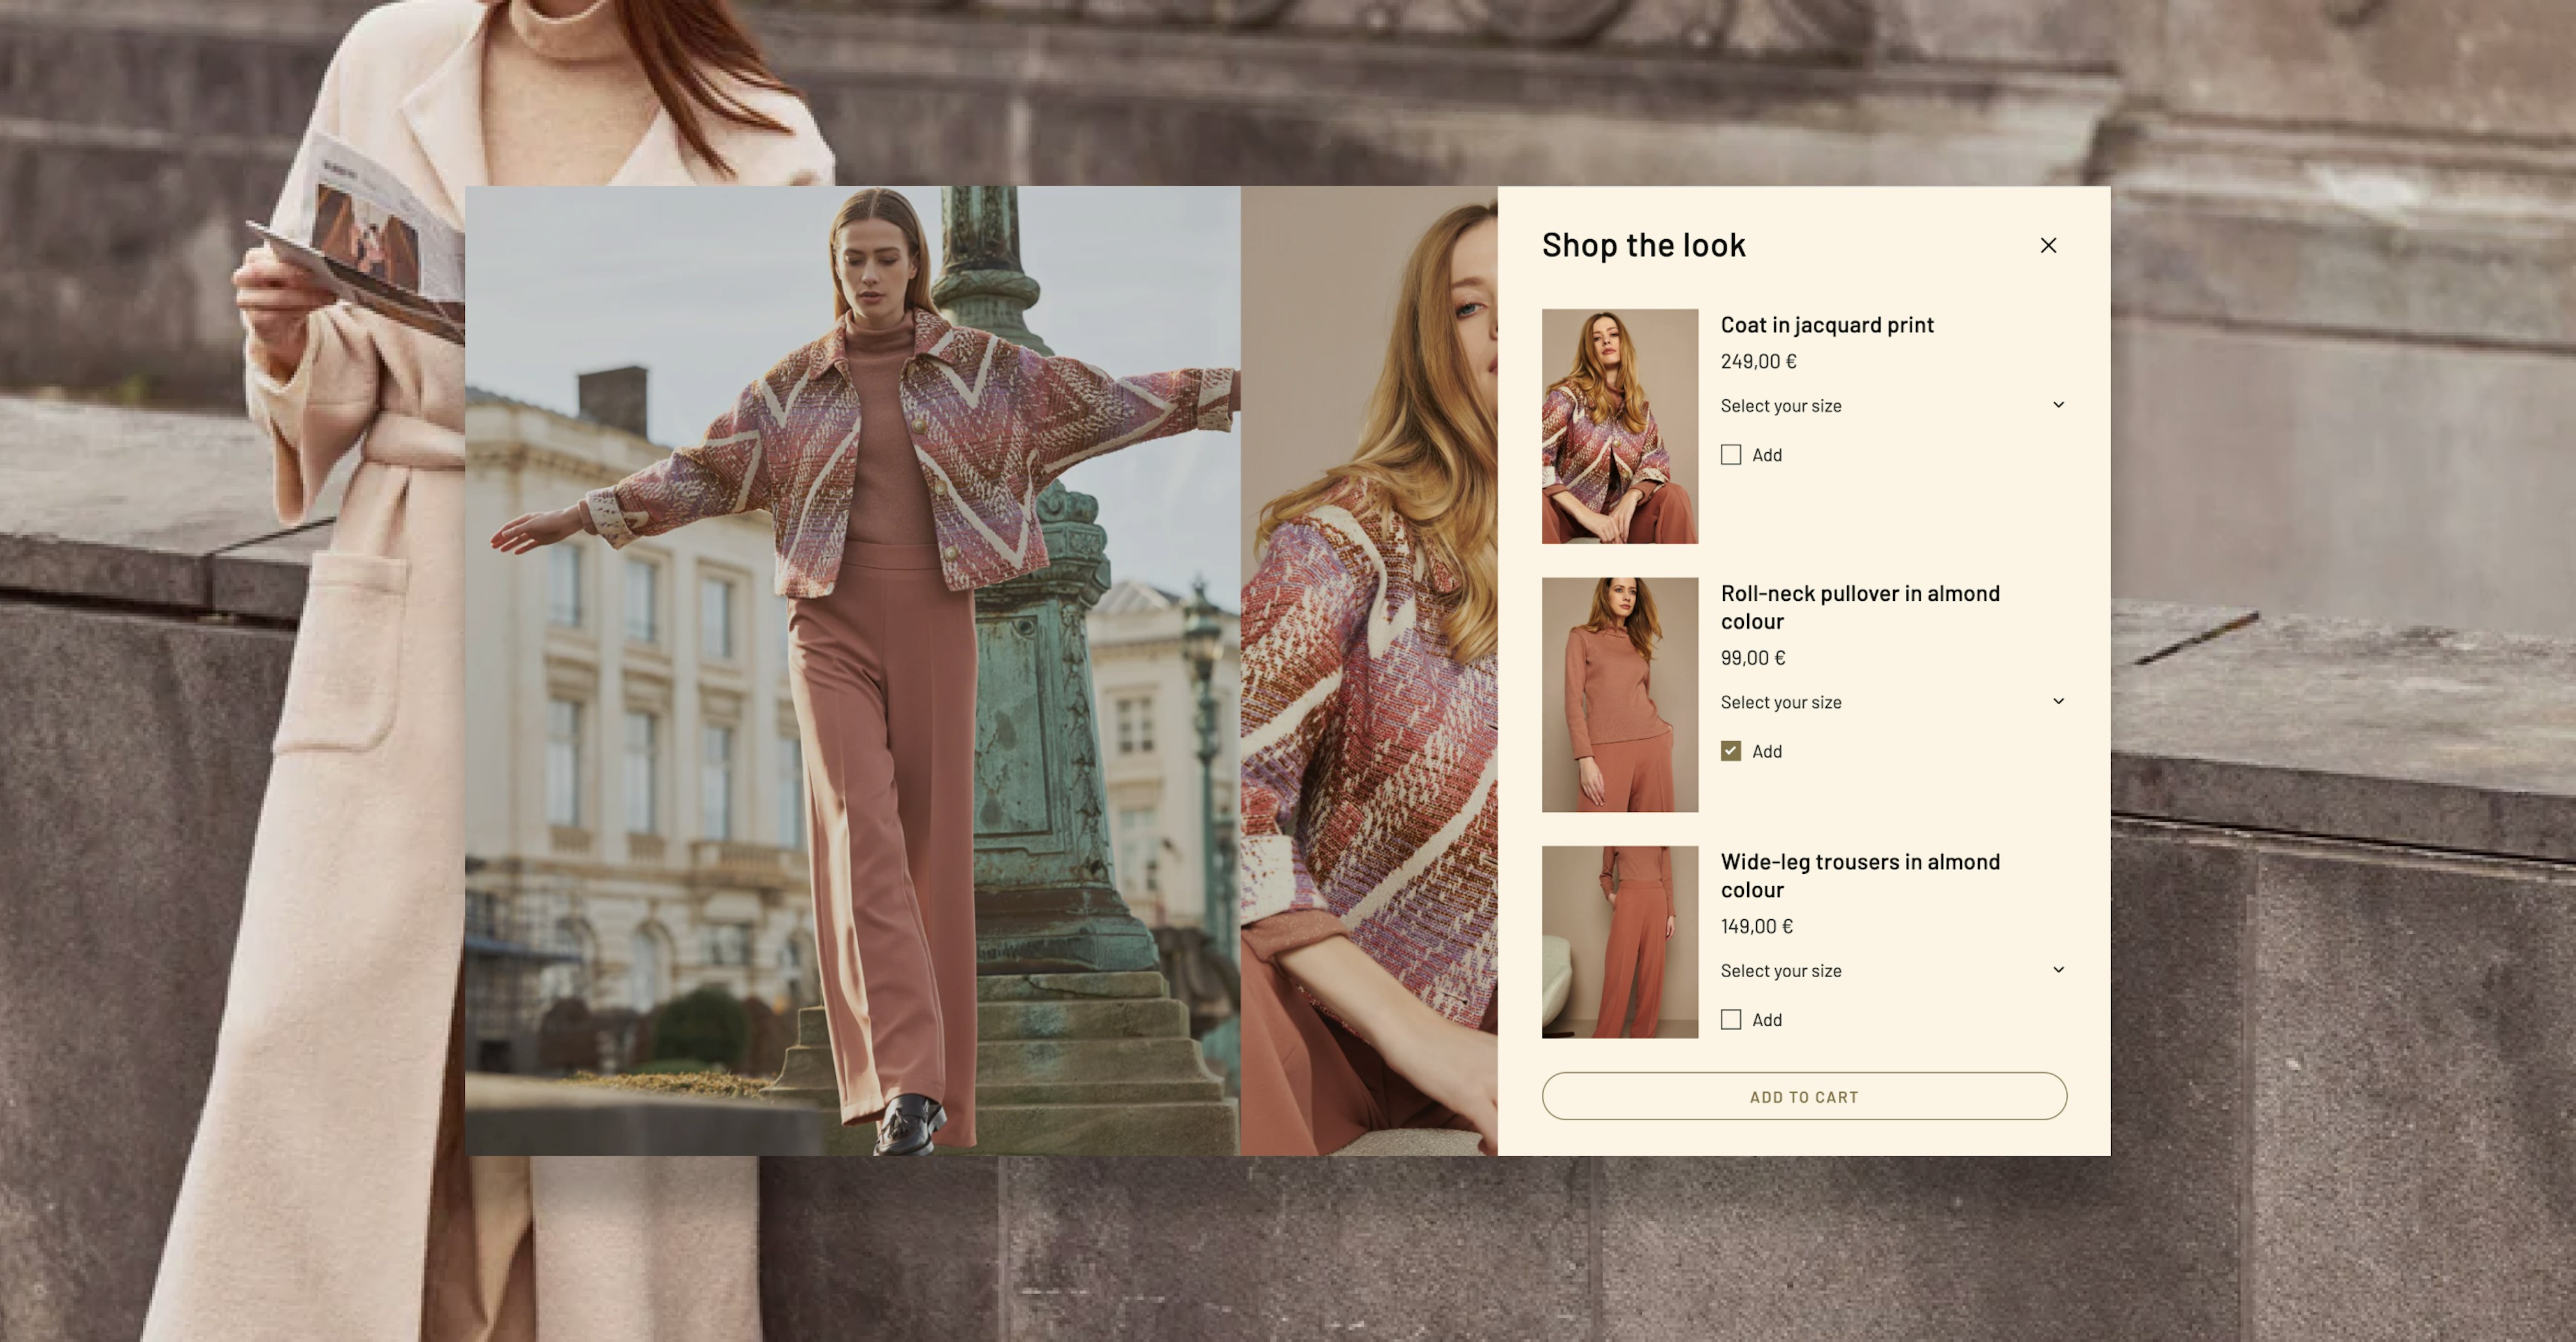Click the pullover dropdown chevron icon
The height and width of the screenshot is (1342, 2576).
point(2058,700)
